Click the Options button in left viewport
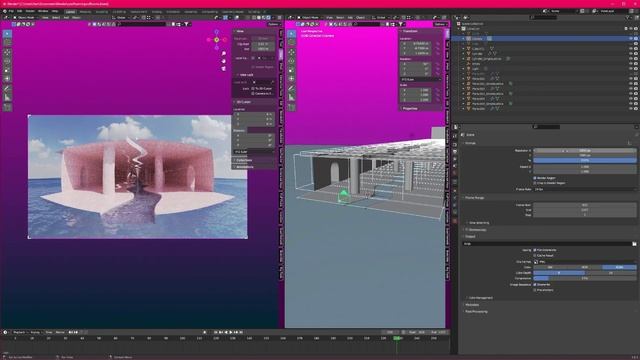 pyautogui.click(x=273, y=24)
